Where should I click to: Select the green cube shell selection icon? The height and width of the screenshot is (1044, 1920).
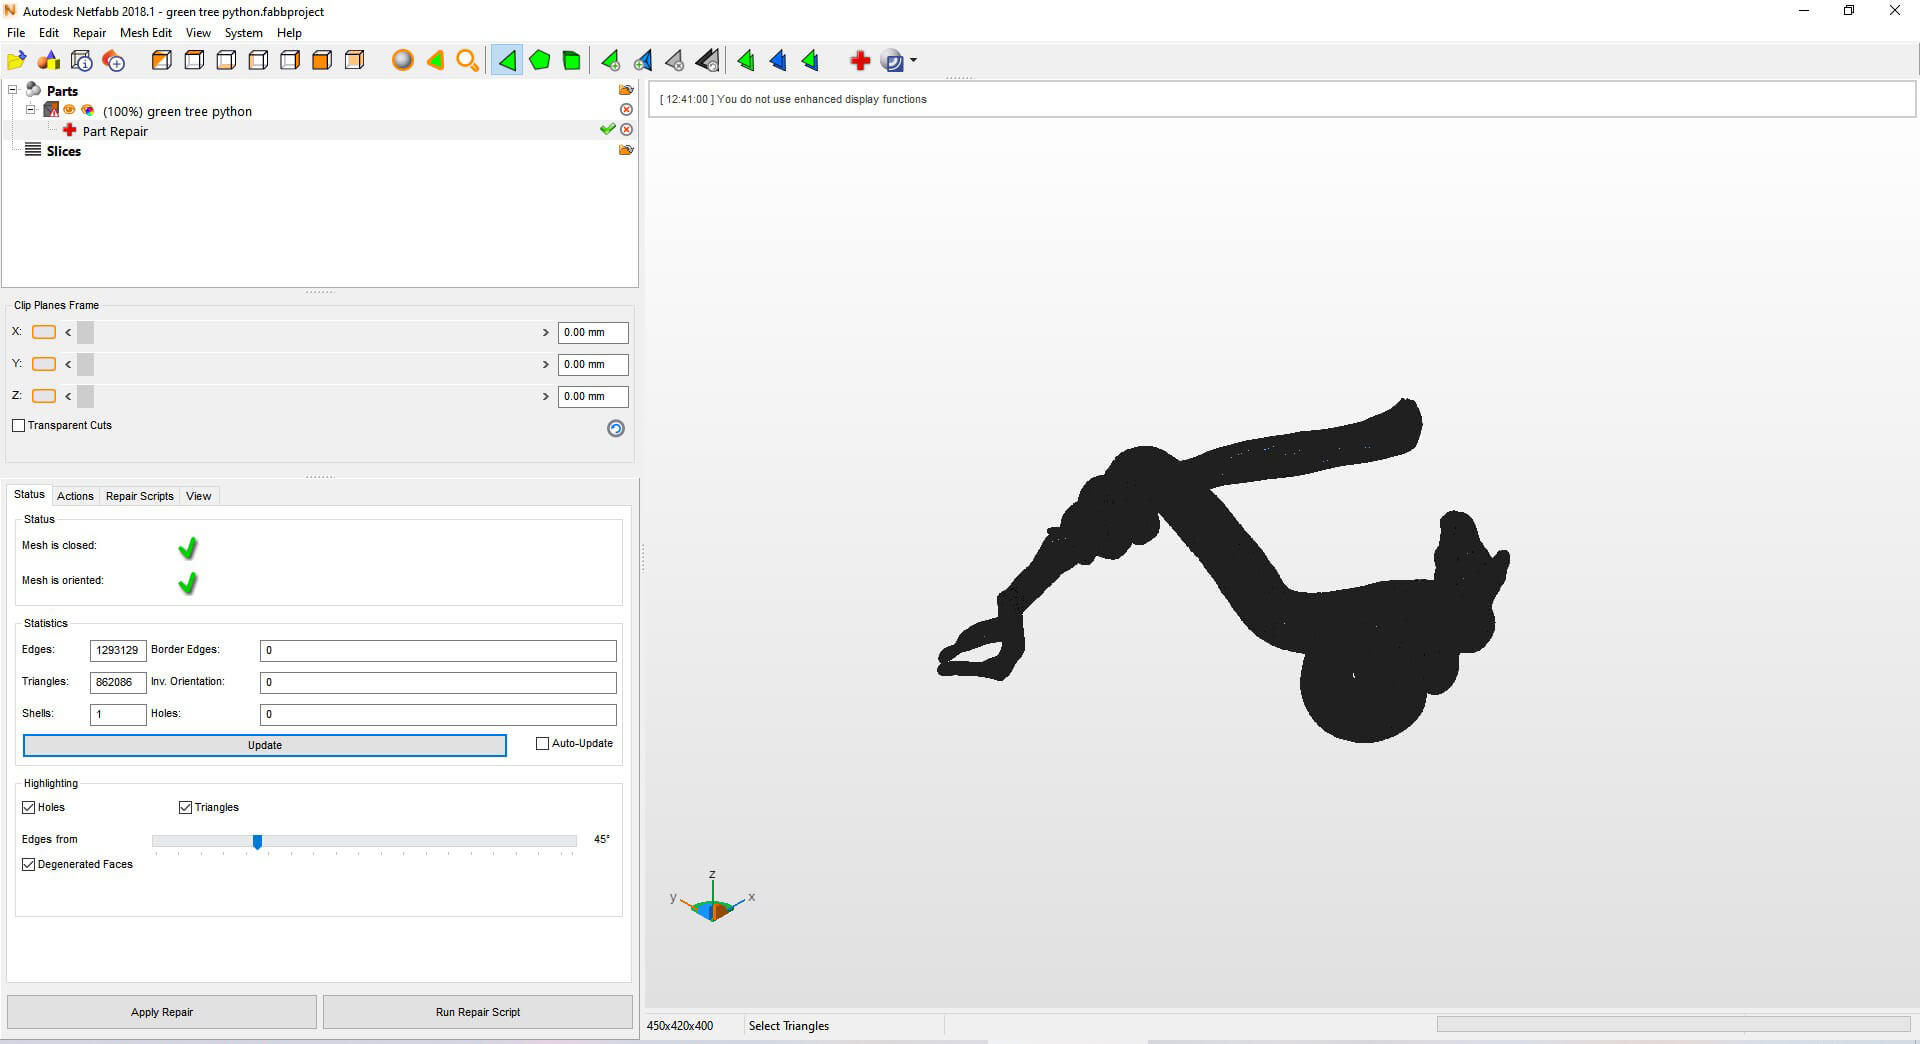[571, 61]
